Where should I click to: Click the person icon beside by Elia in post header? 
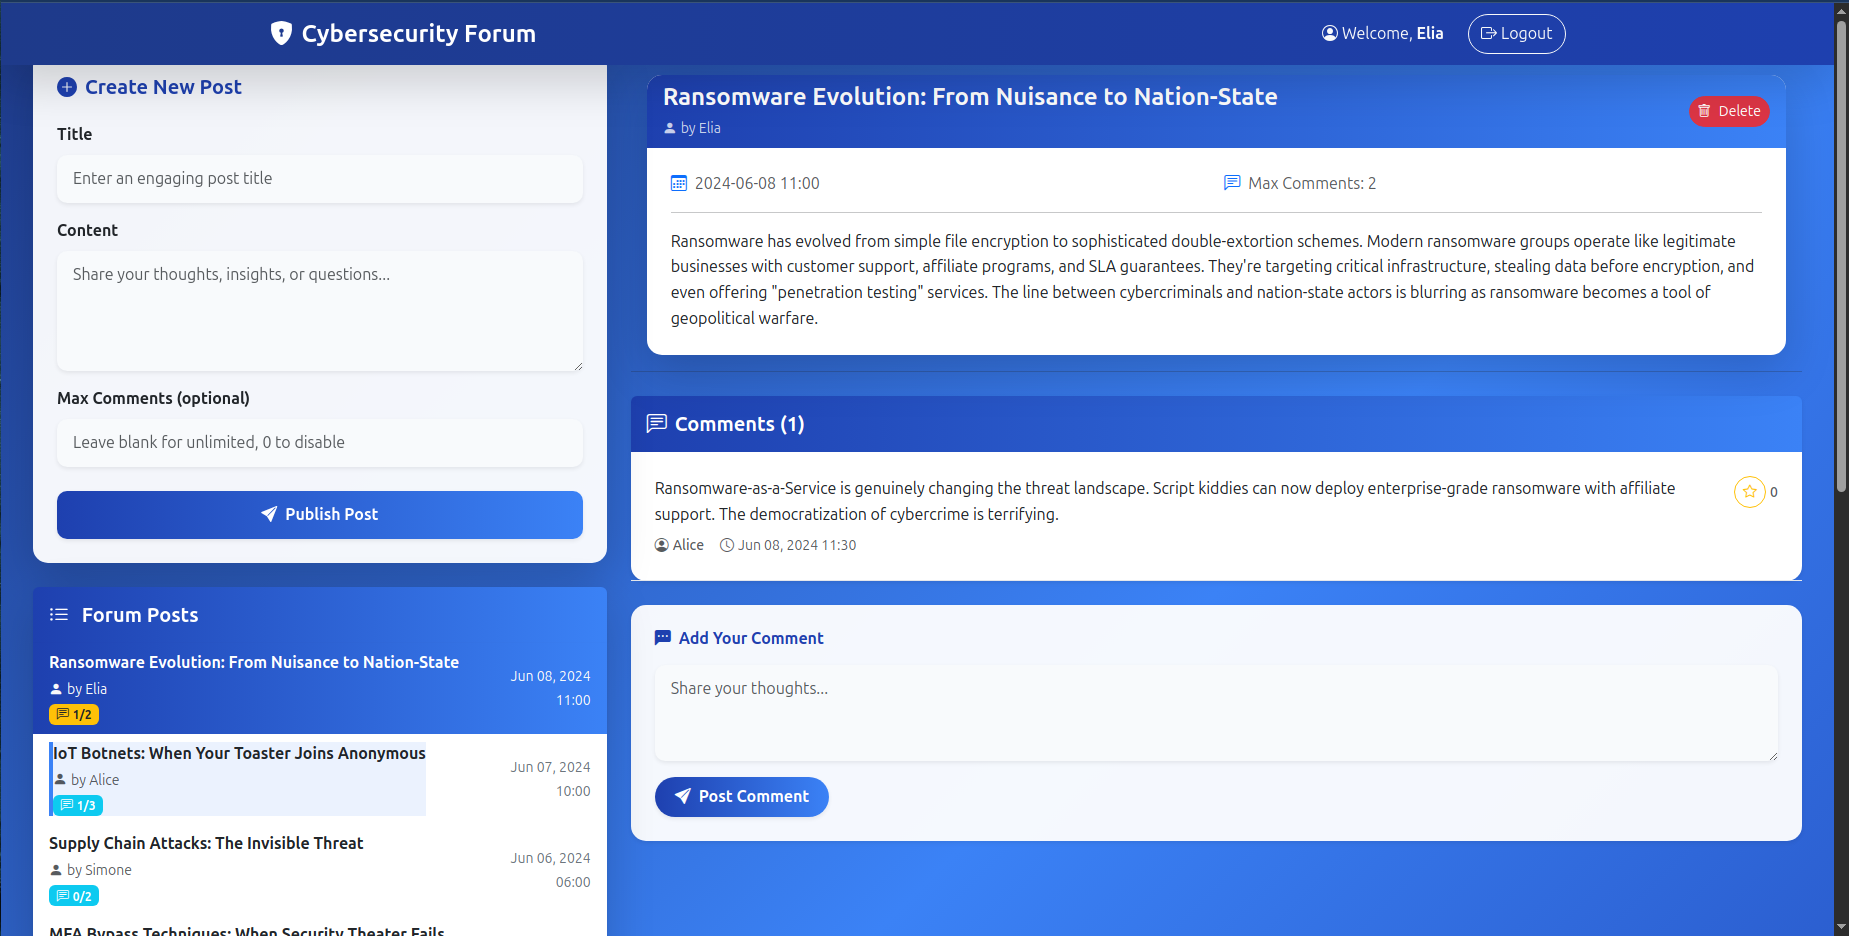[670, 128]
